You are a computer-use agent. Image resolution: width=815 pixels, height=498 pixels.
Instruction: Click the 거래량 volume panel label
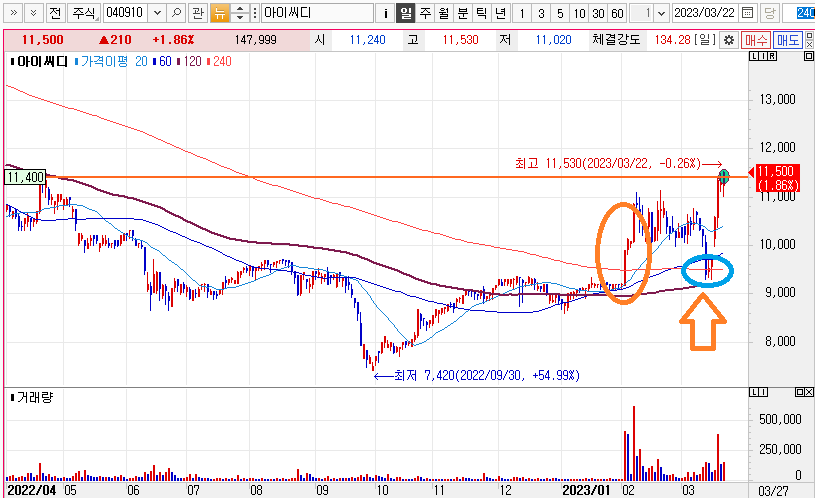tap(35, 398)
